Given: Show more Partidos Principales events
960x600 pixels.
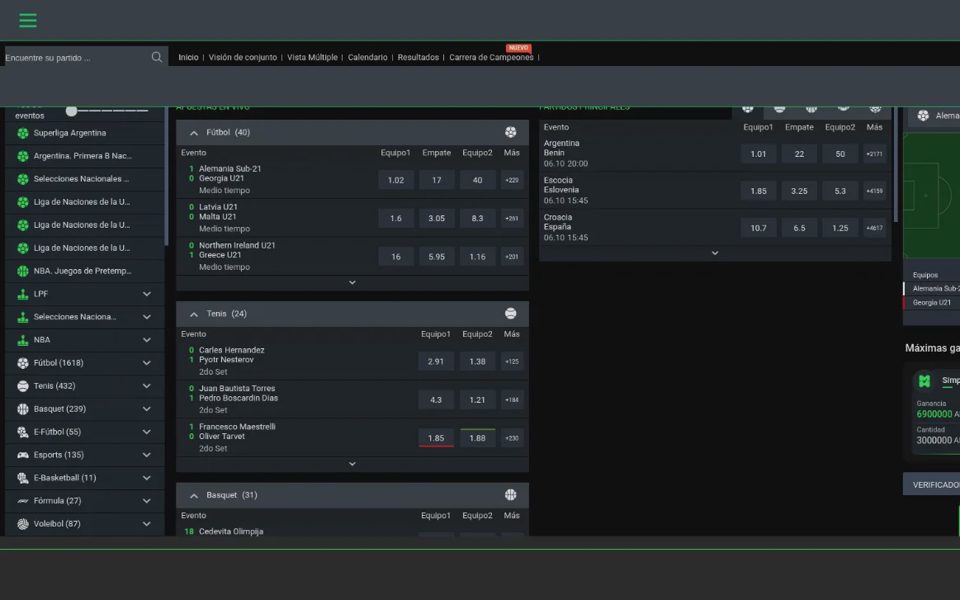Looking at the screenshot, I should (x=714, y=253).
